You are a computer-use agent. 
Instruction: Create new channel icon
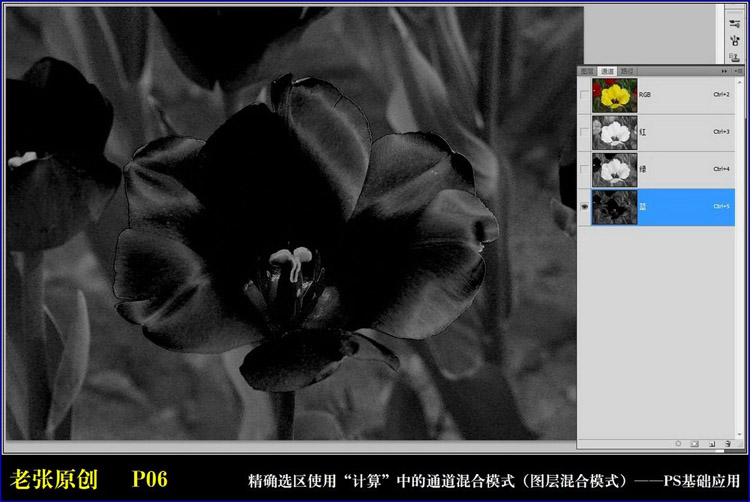[712, 444]
